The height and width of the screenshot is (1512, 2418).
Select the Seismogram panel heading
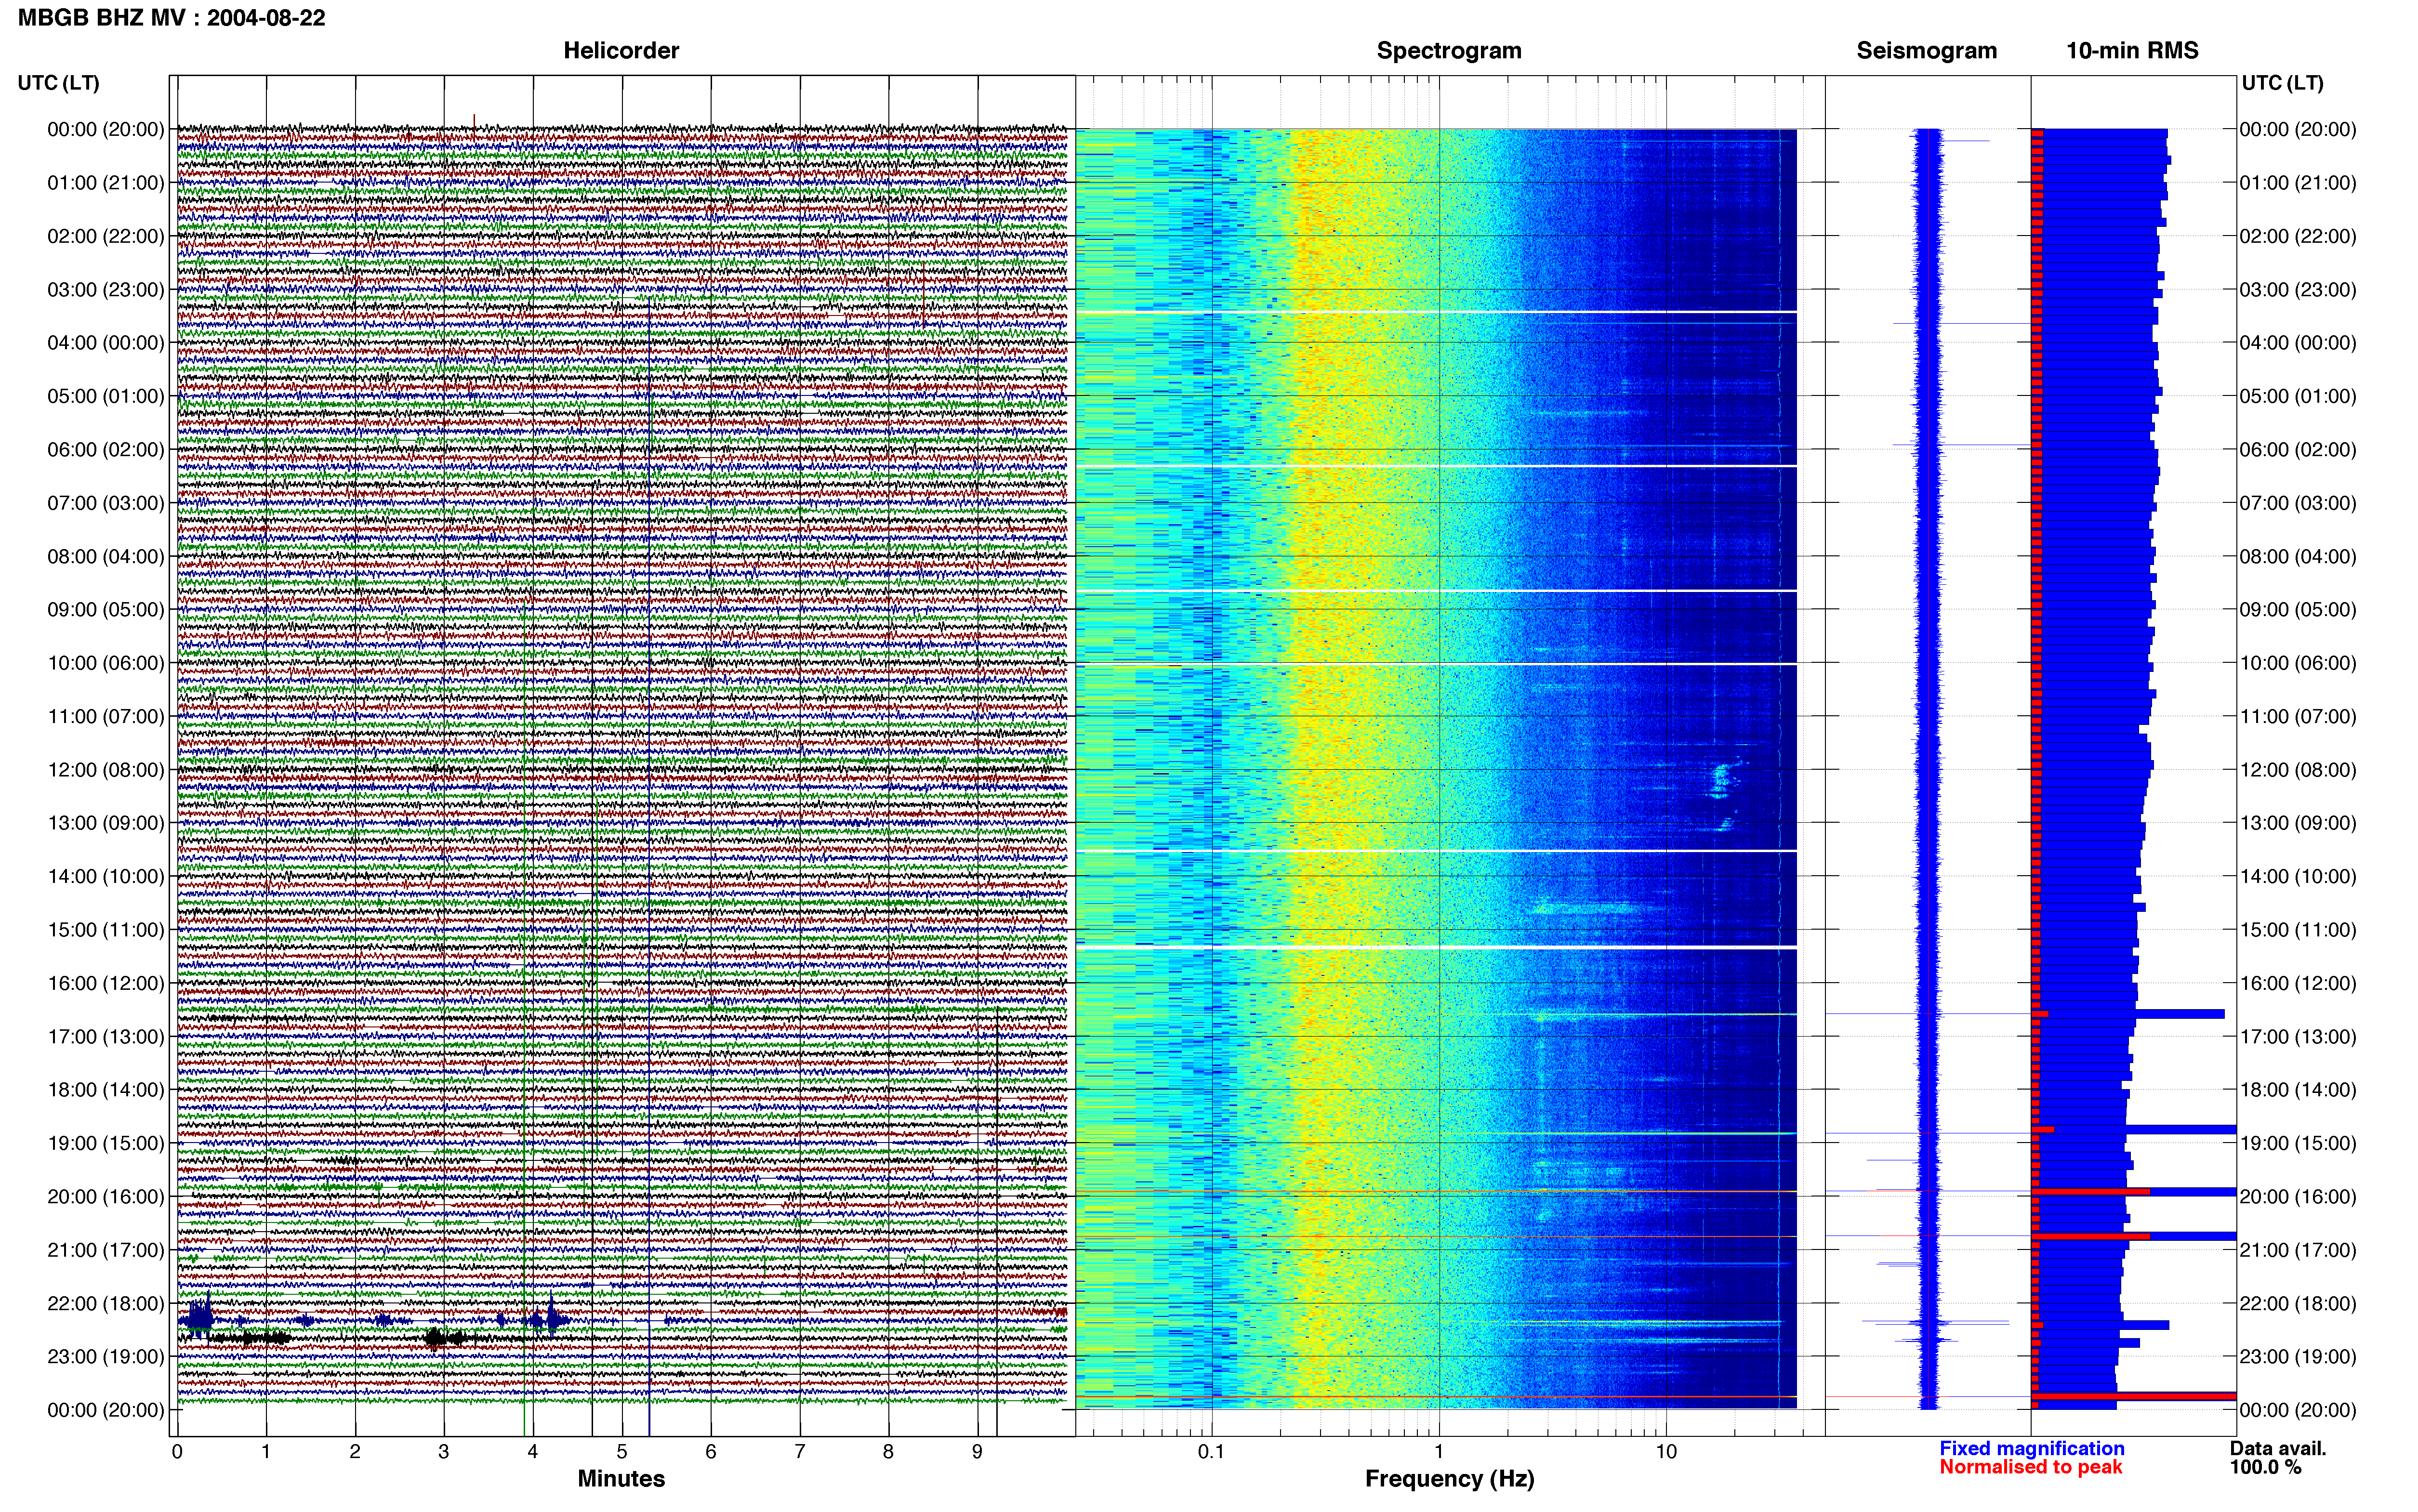point(1926,50)
